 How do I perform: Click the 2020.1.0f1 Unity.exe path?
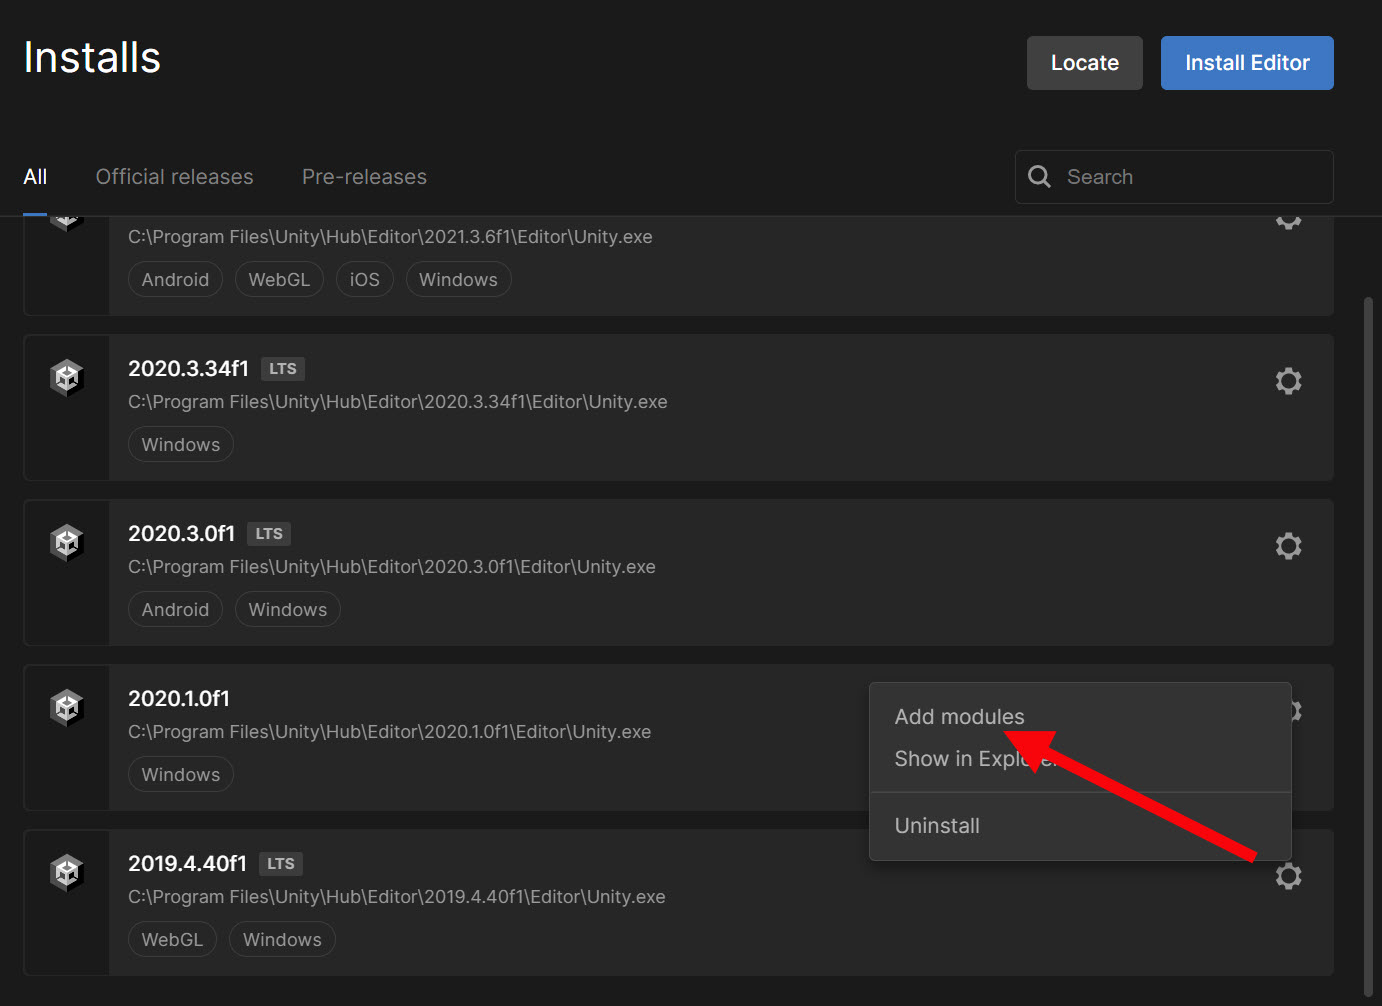click(390, 732)
